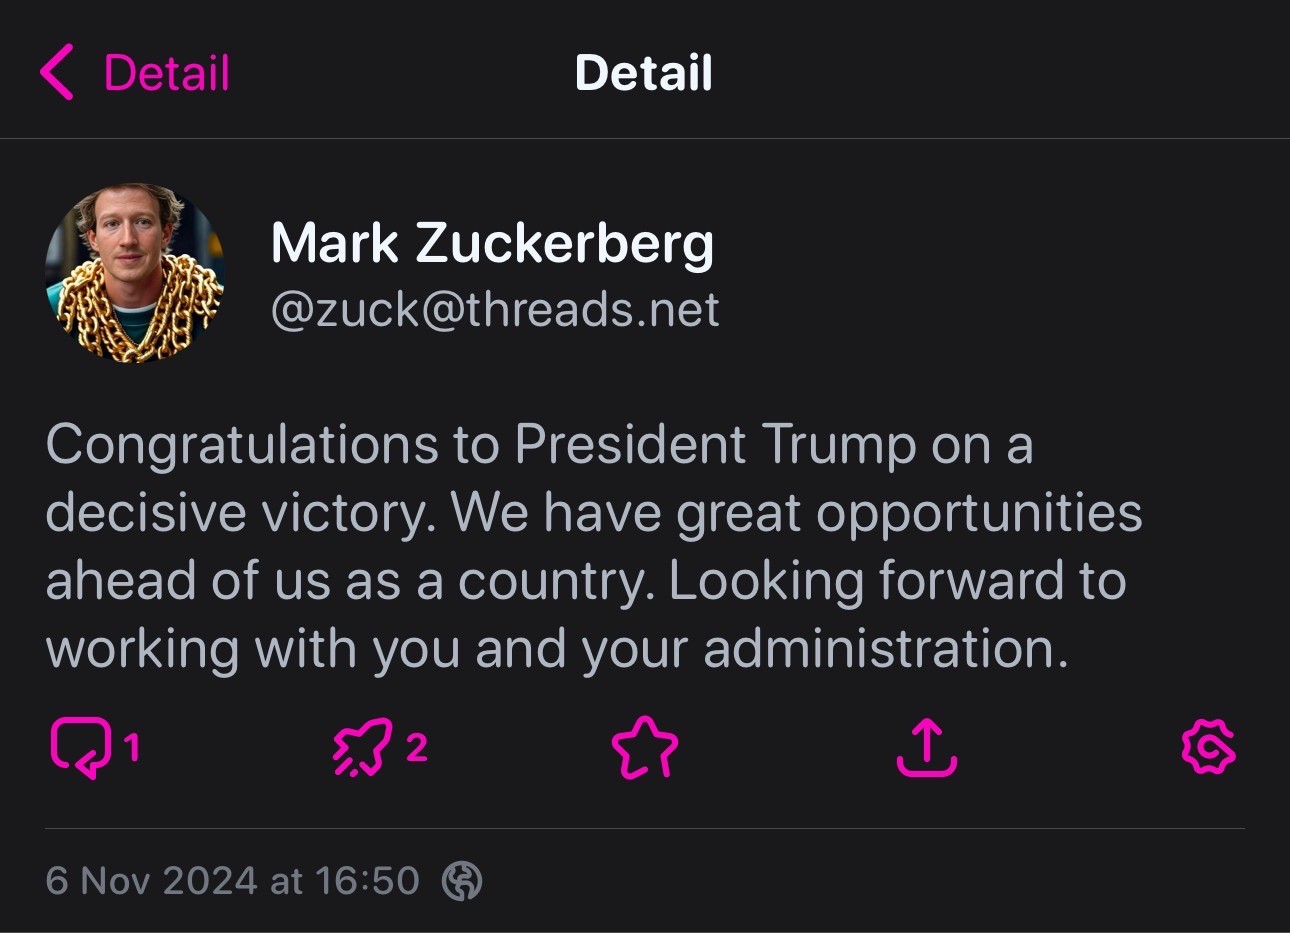Click the @zuck@threads.net handle
1290x933 pixels.
pyautogui.click(x=494, y=309)
